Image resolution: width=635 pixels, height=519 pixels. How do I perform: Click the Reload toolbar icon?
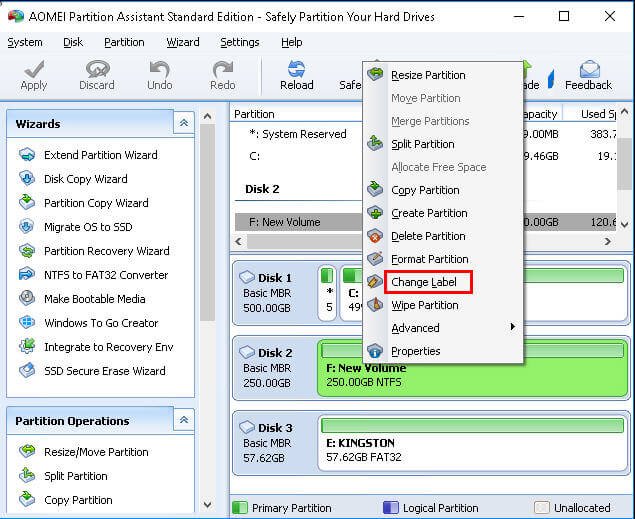click(x=296, y=69)
